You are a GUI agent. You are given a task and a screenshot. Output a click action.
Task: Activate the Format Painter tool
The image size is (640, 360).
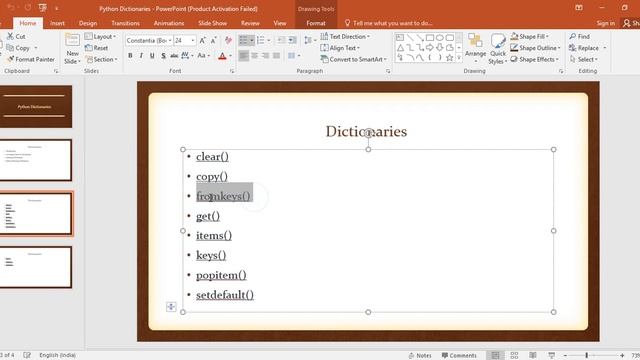(30, 59)
